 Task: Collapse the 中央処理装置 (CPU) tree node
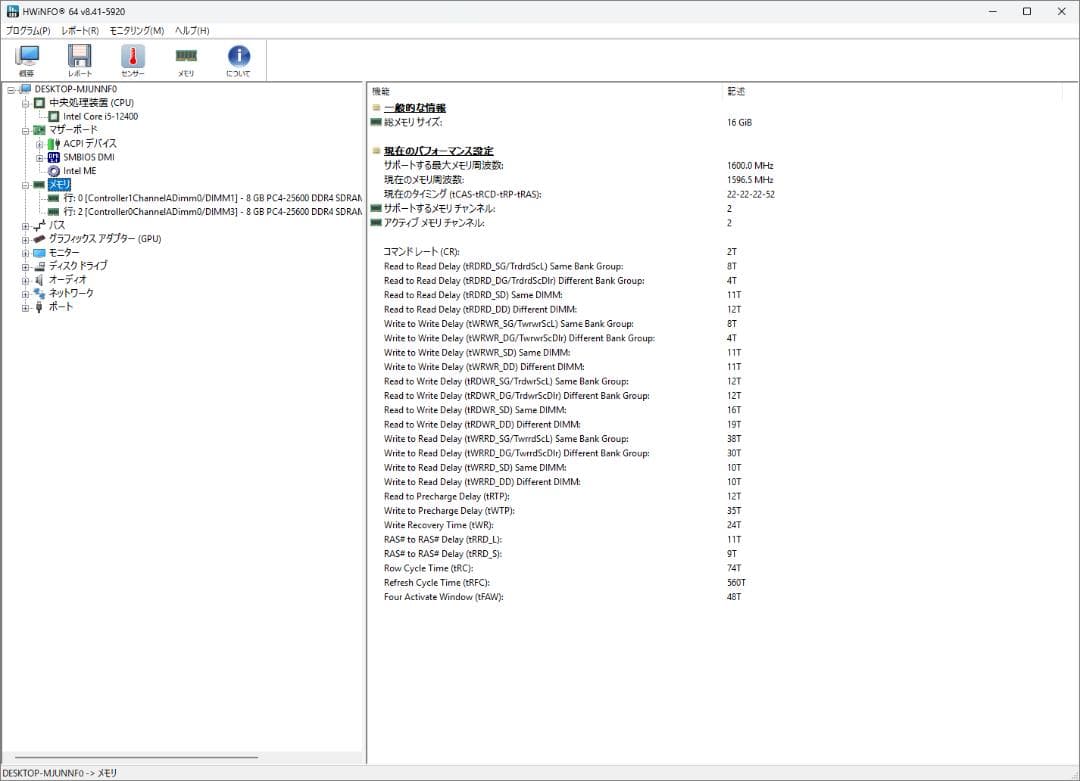tap(26, 103)
